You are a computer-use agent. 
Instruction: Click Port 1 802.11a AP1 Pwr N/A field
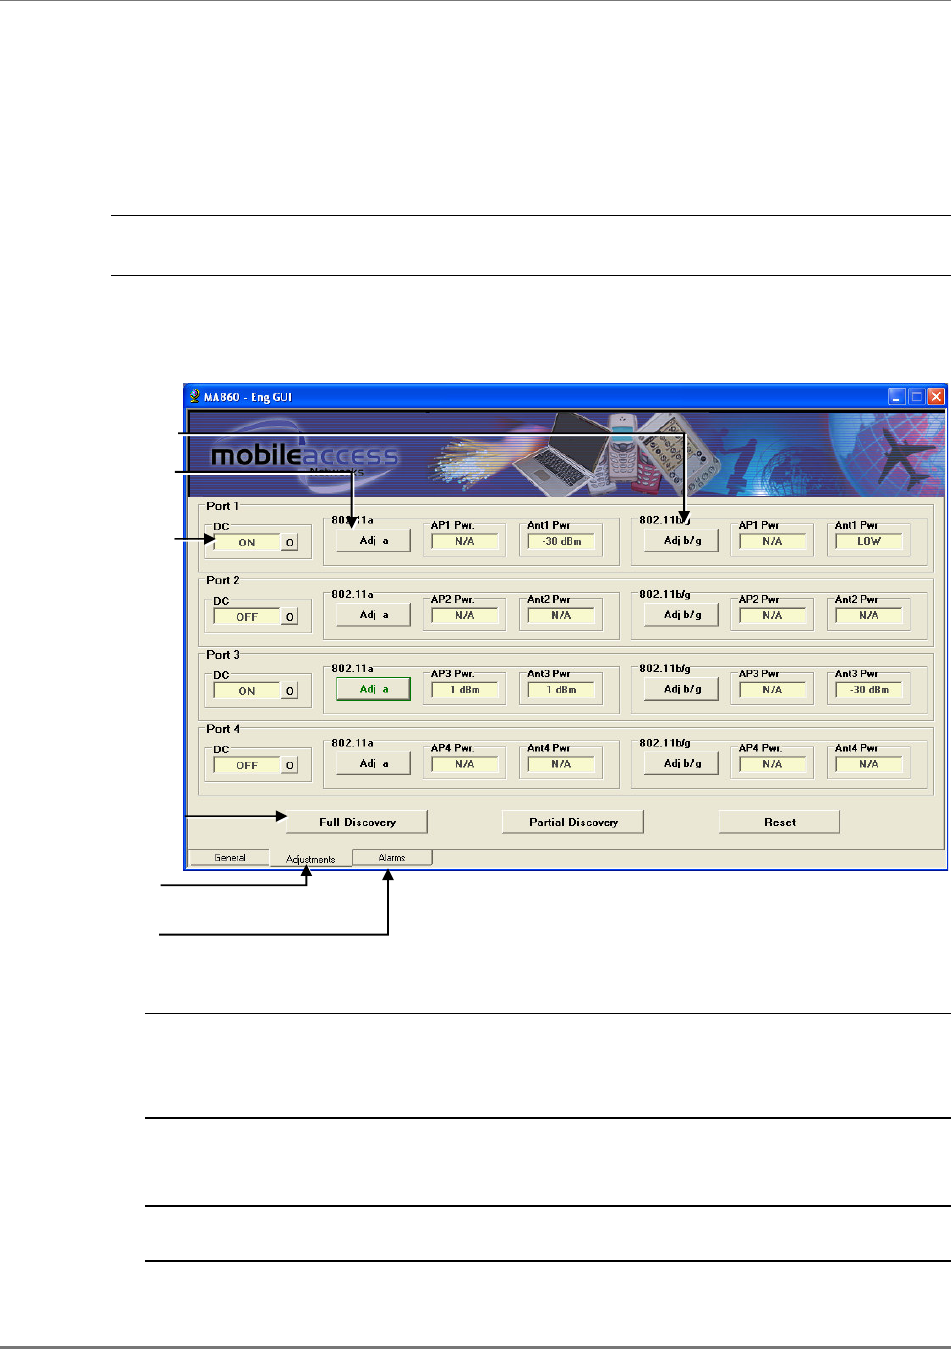pyautogui.click(x=465, y=541)
